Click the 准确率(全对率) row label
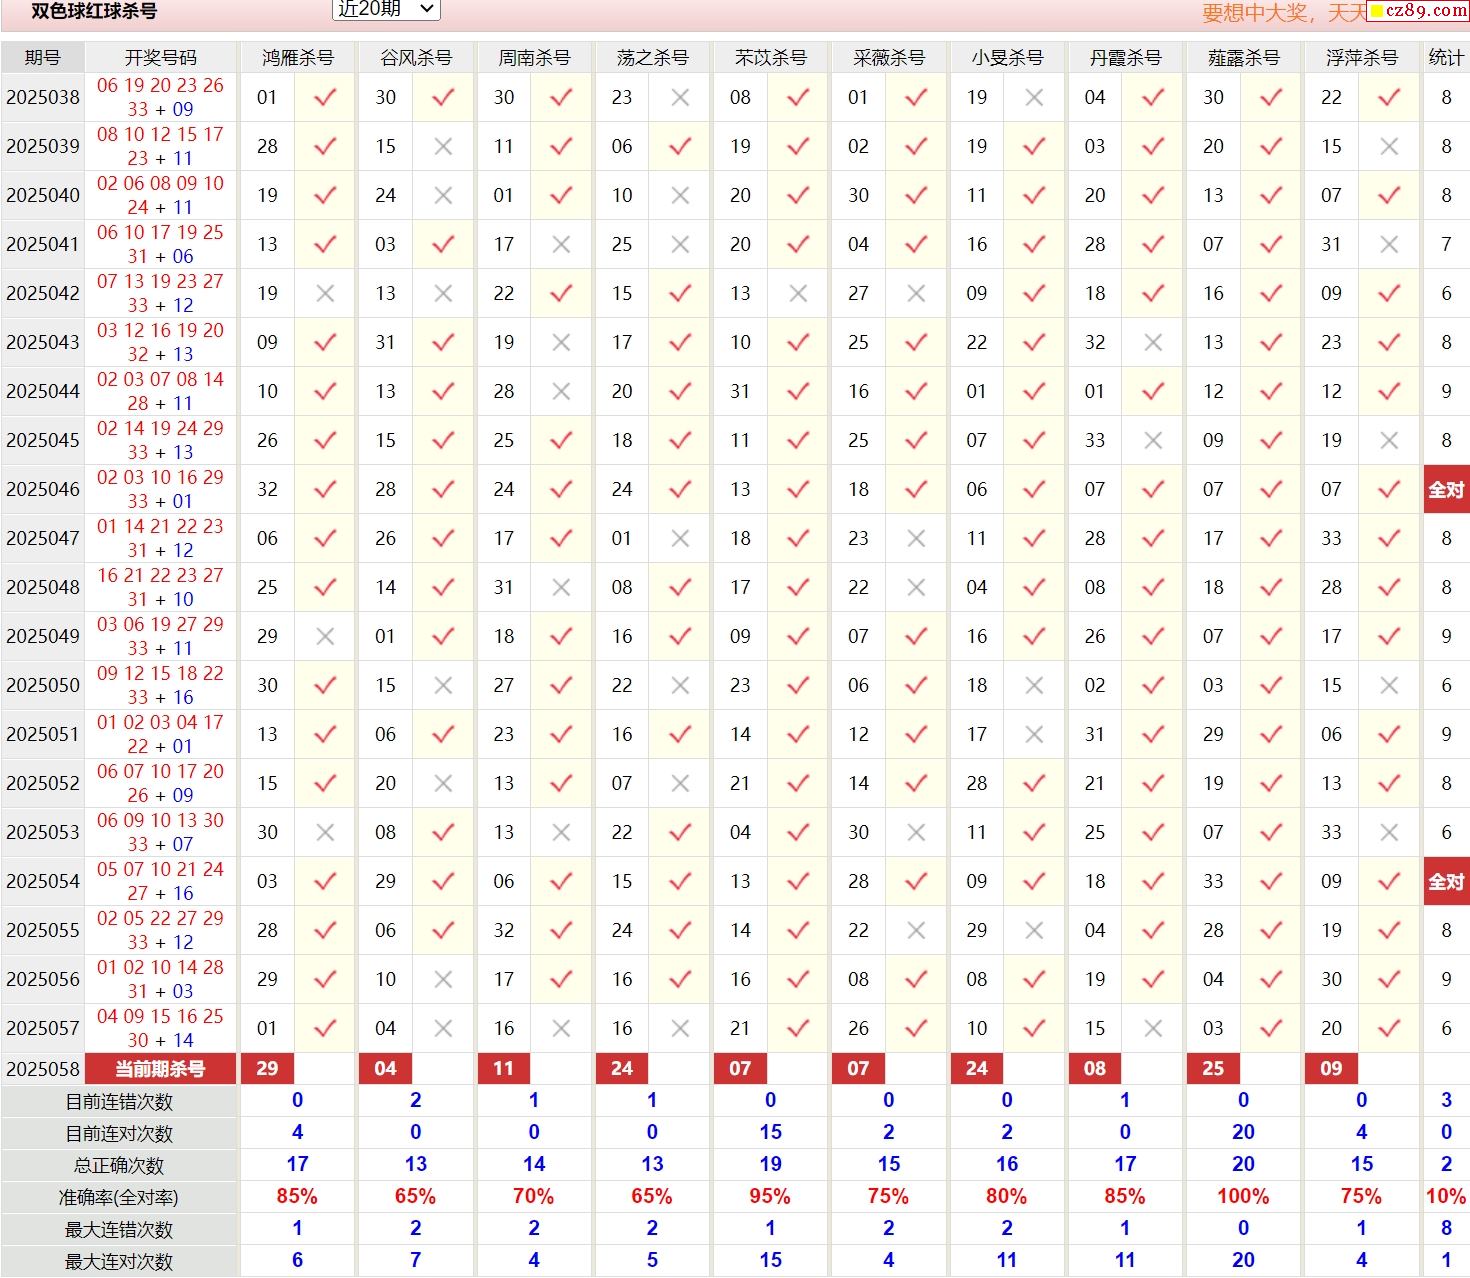This screenshot has width=1470, height=1278. [119, 1198]
